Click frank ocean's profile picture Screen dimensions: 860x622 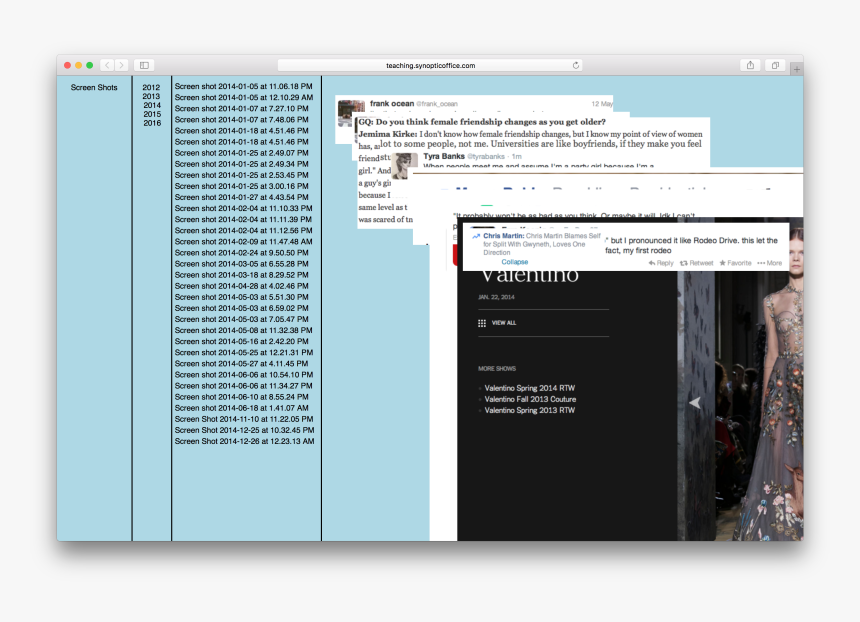[351, 106]
